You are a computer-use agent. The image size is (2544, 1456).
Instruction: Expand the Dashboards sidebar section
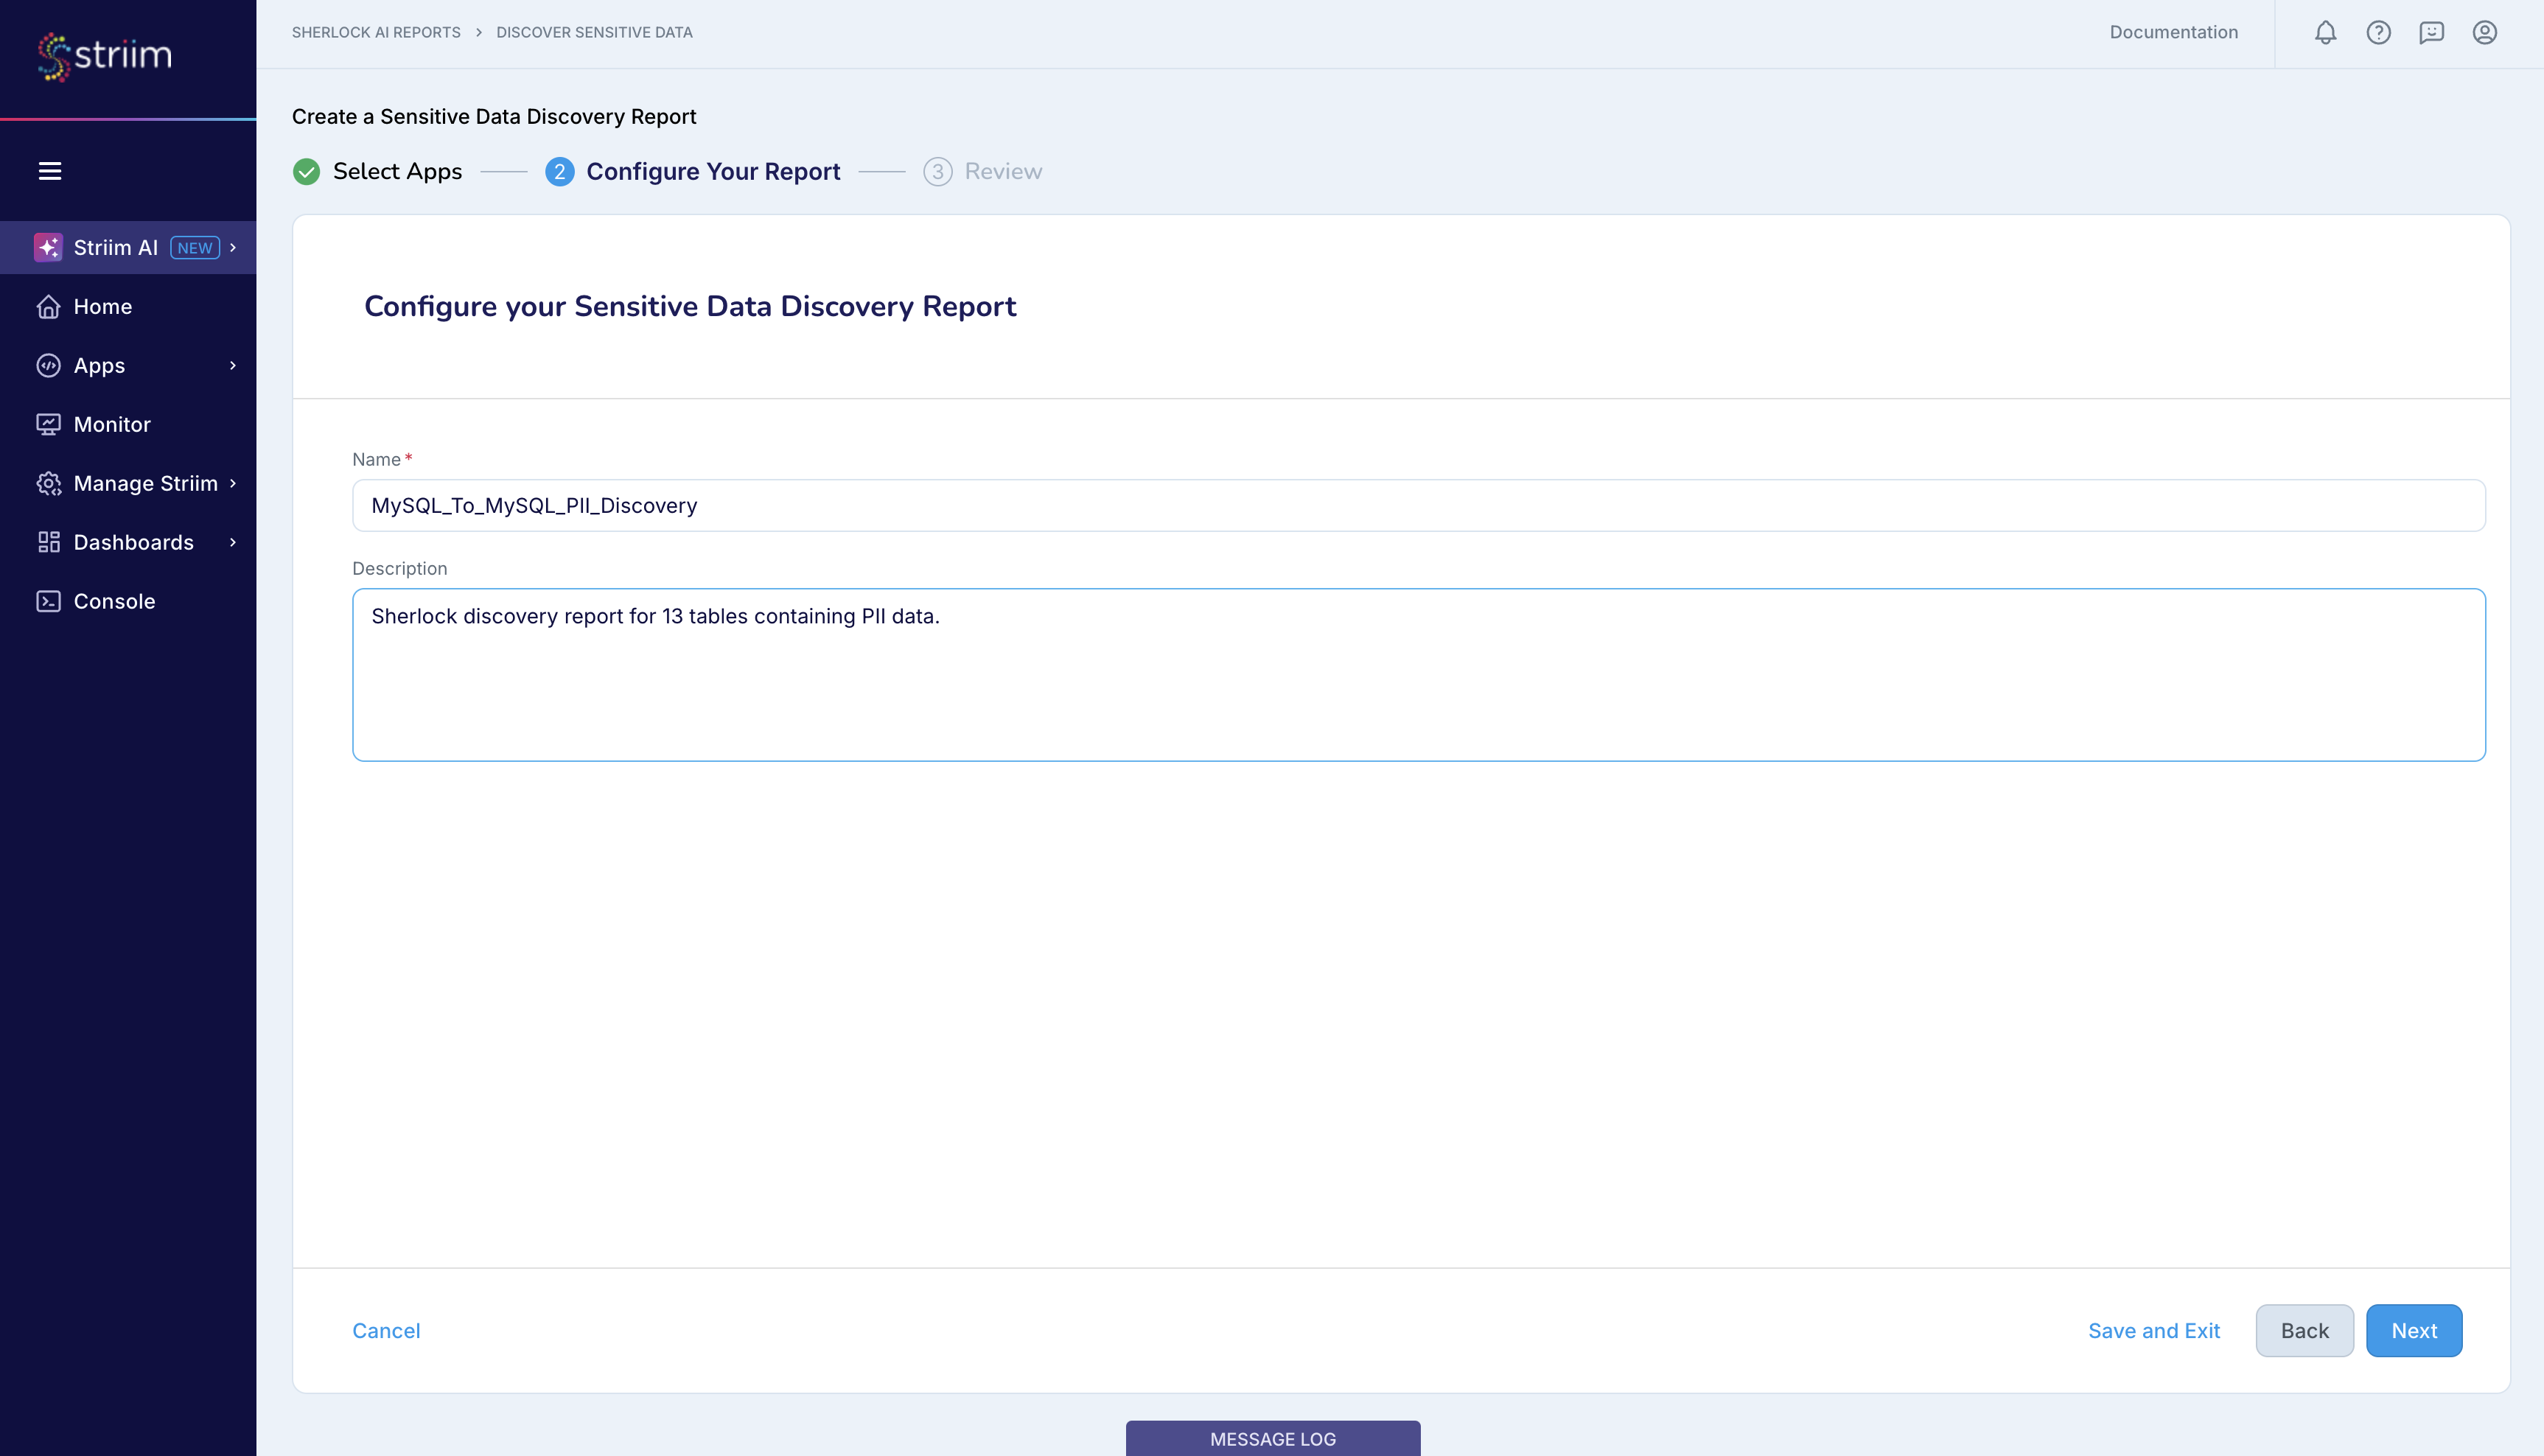(234, 542)
